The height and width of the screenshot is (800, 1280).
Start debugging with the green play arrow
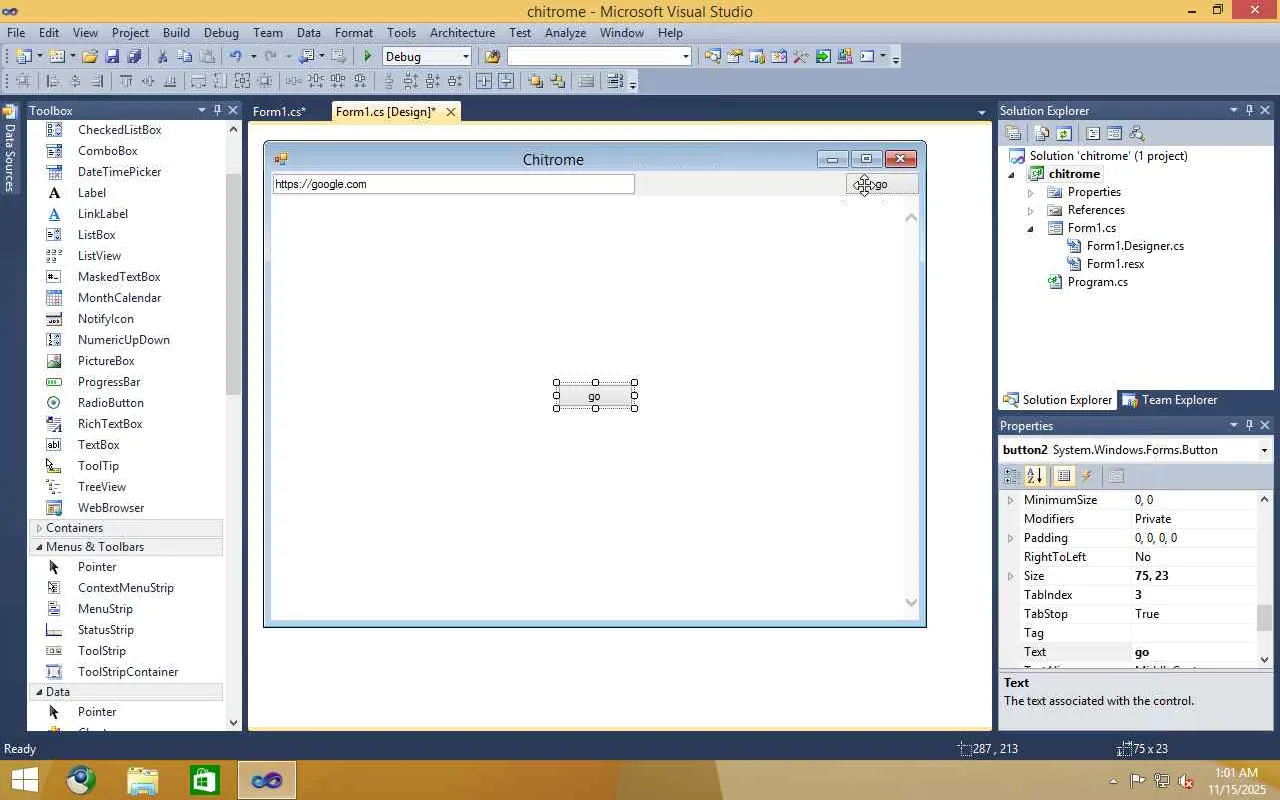368,57
